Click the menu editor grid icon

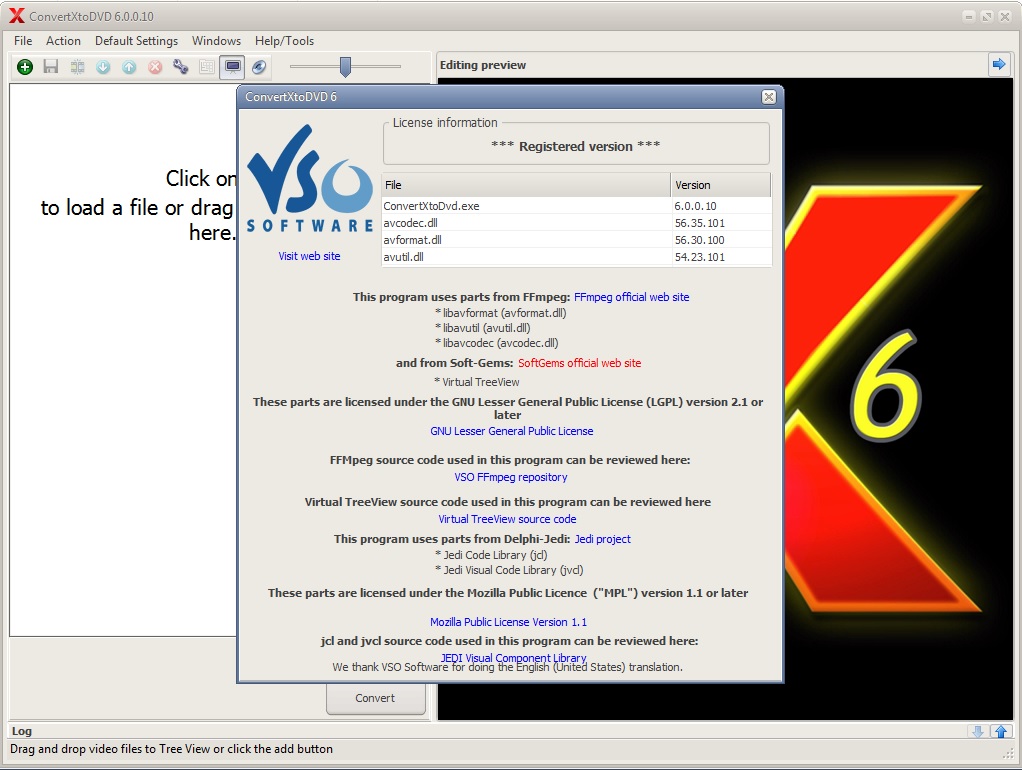click(x=207, y=67)
